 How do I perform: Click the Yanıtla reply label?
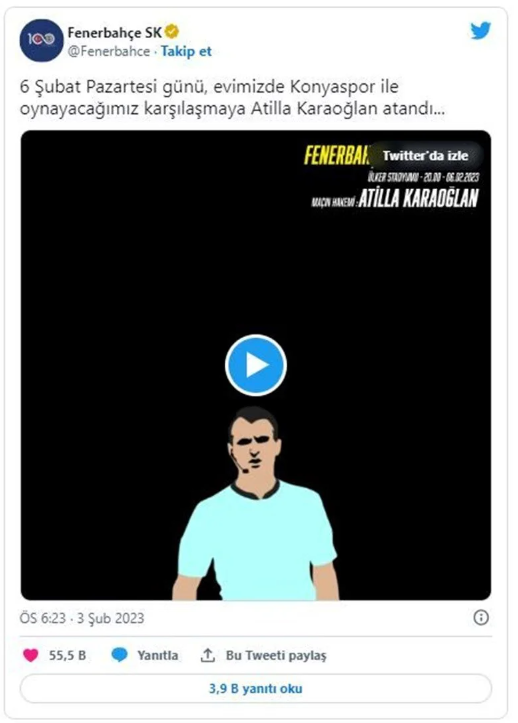[157, 655]
